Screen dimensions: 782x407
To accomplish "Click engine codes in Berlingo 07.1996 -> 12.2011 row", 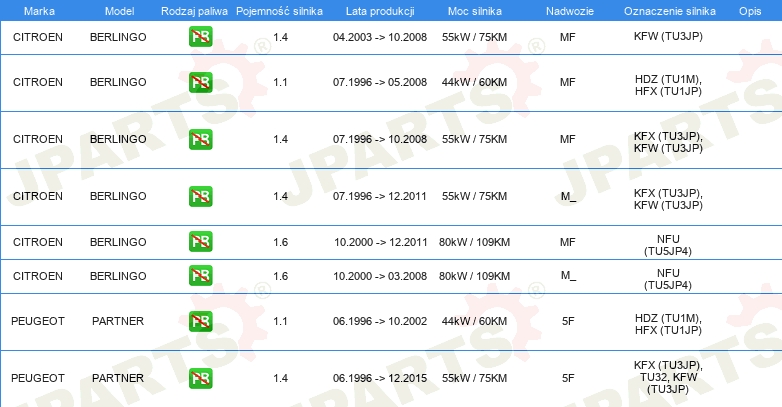I will [668, 199].
